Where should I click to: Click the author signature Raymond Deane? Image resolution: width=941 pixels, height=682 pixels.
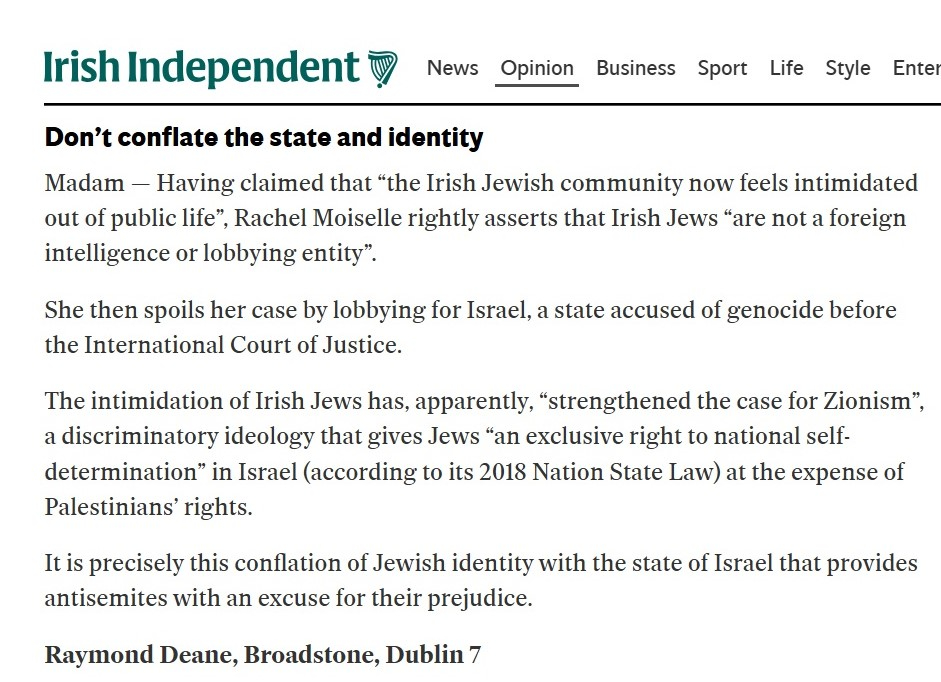[x=139, y=656]
